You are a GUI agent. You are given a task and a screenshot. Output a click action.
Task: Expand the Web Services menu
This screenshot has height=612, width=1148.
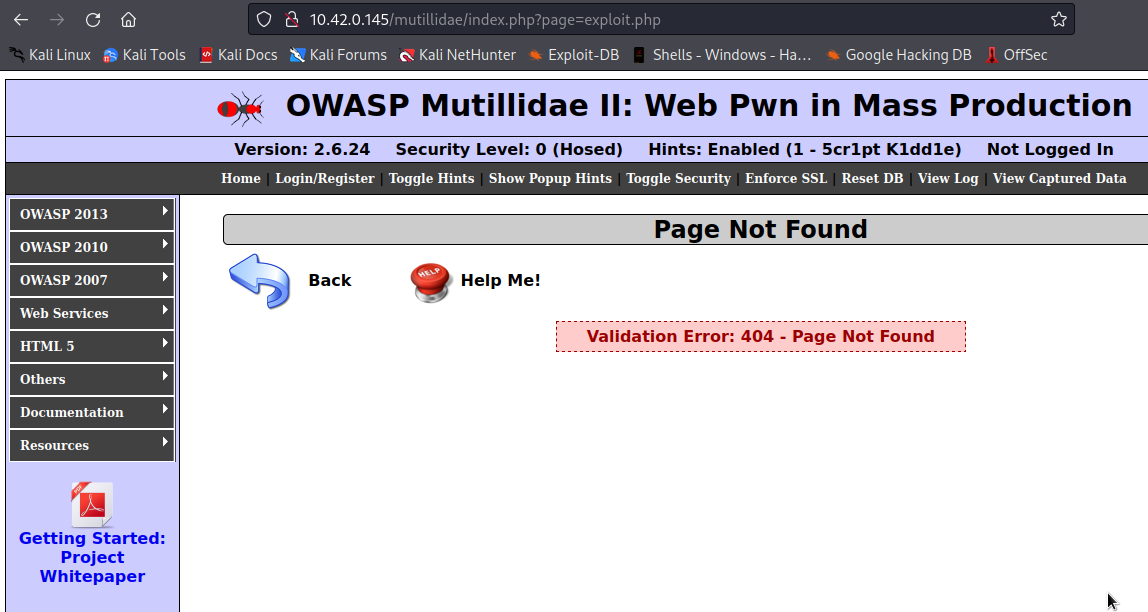click(x=92, y=313)
